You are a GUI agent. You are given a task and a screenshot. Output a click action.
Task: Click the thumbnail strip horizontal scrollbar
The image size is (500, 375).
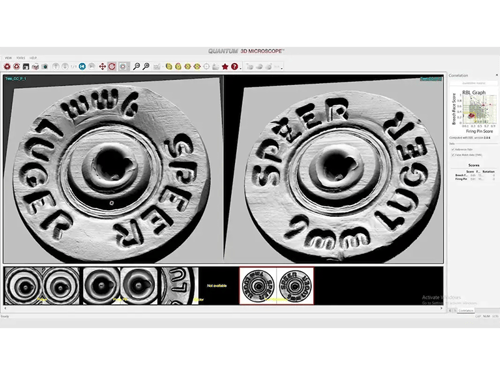tap(223, 308)
